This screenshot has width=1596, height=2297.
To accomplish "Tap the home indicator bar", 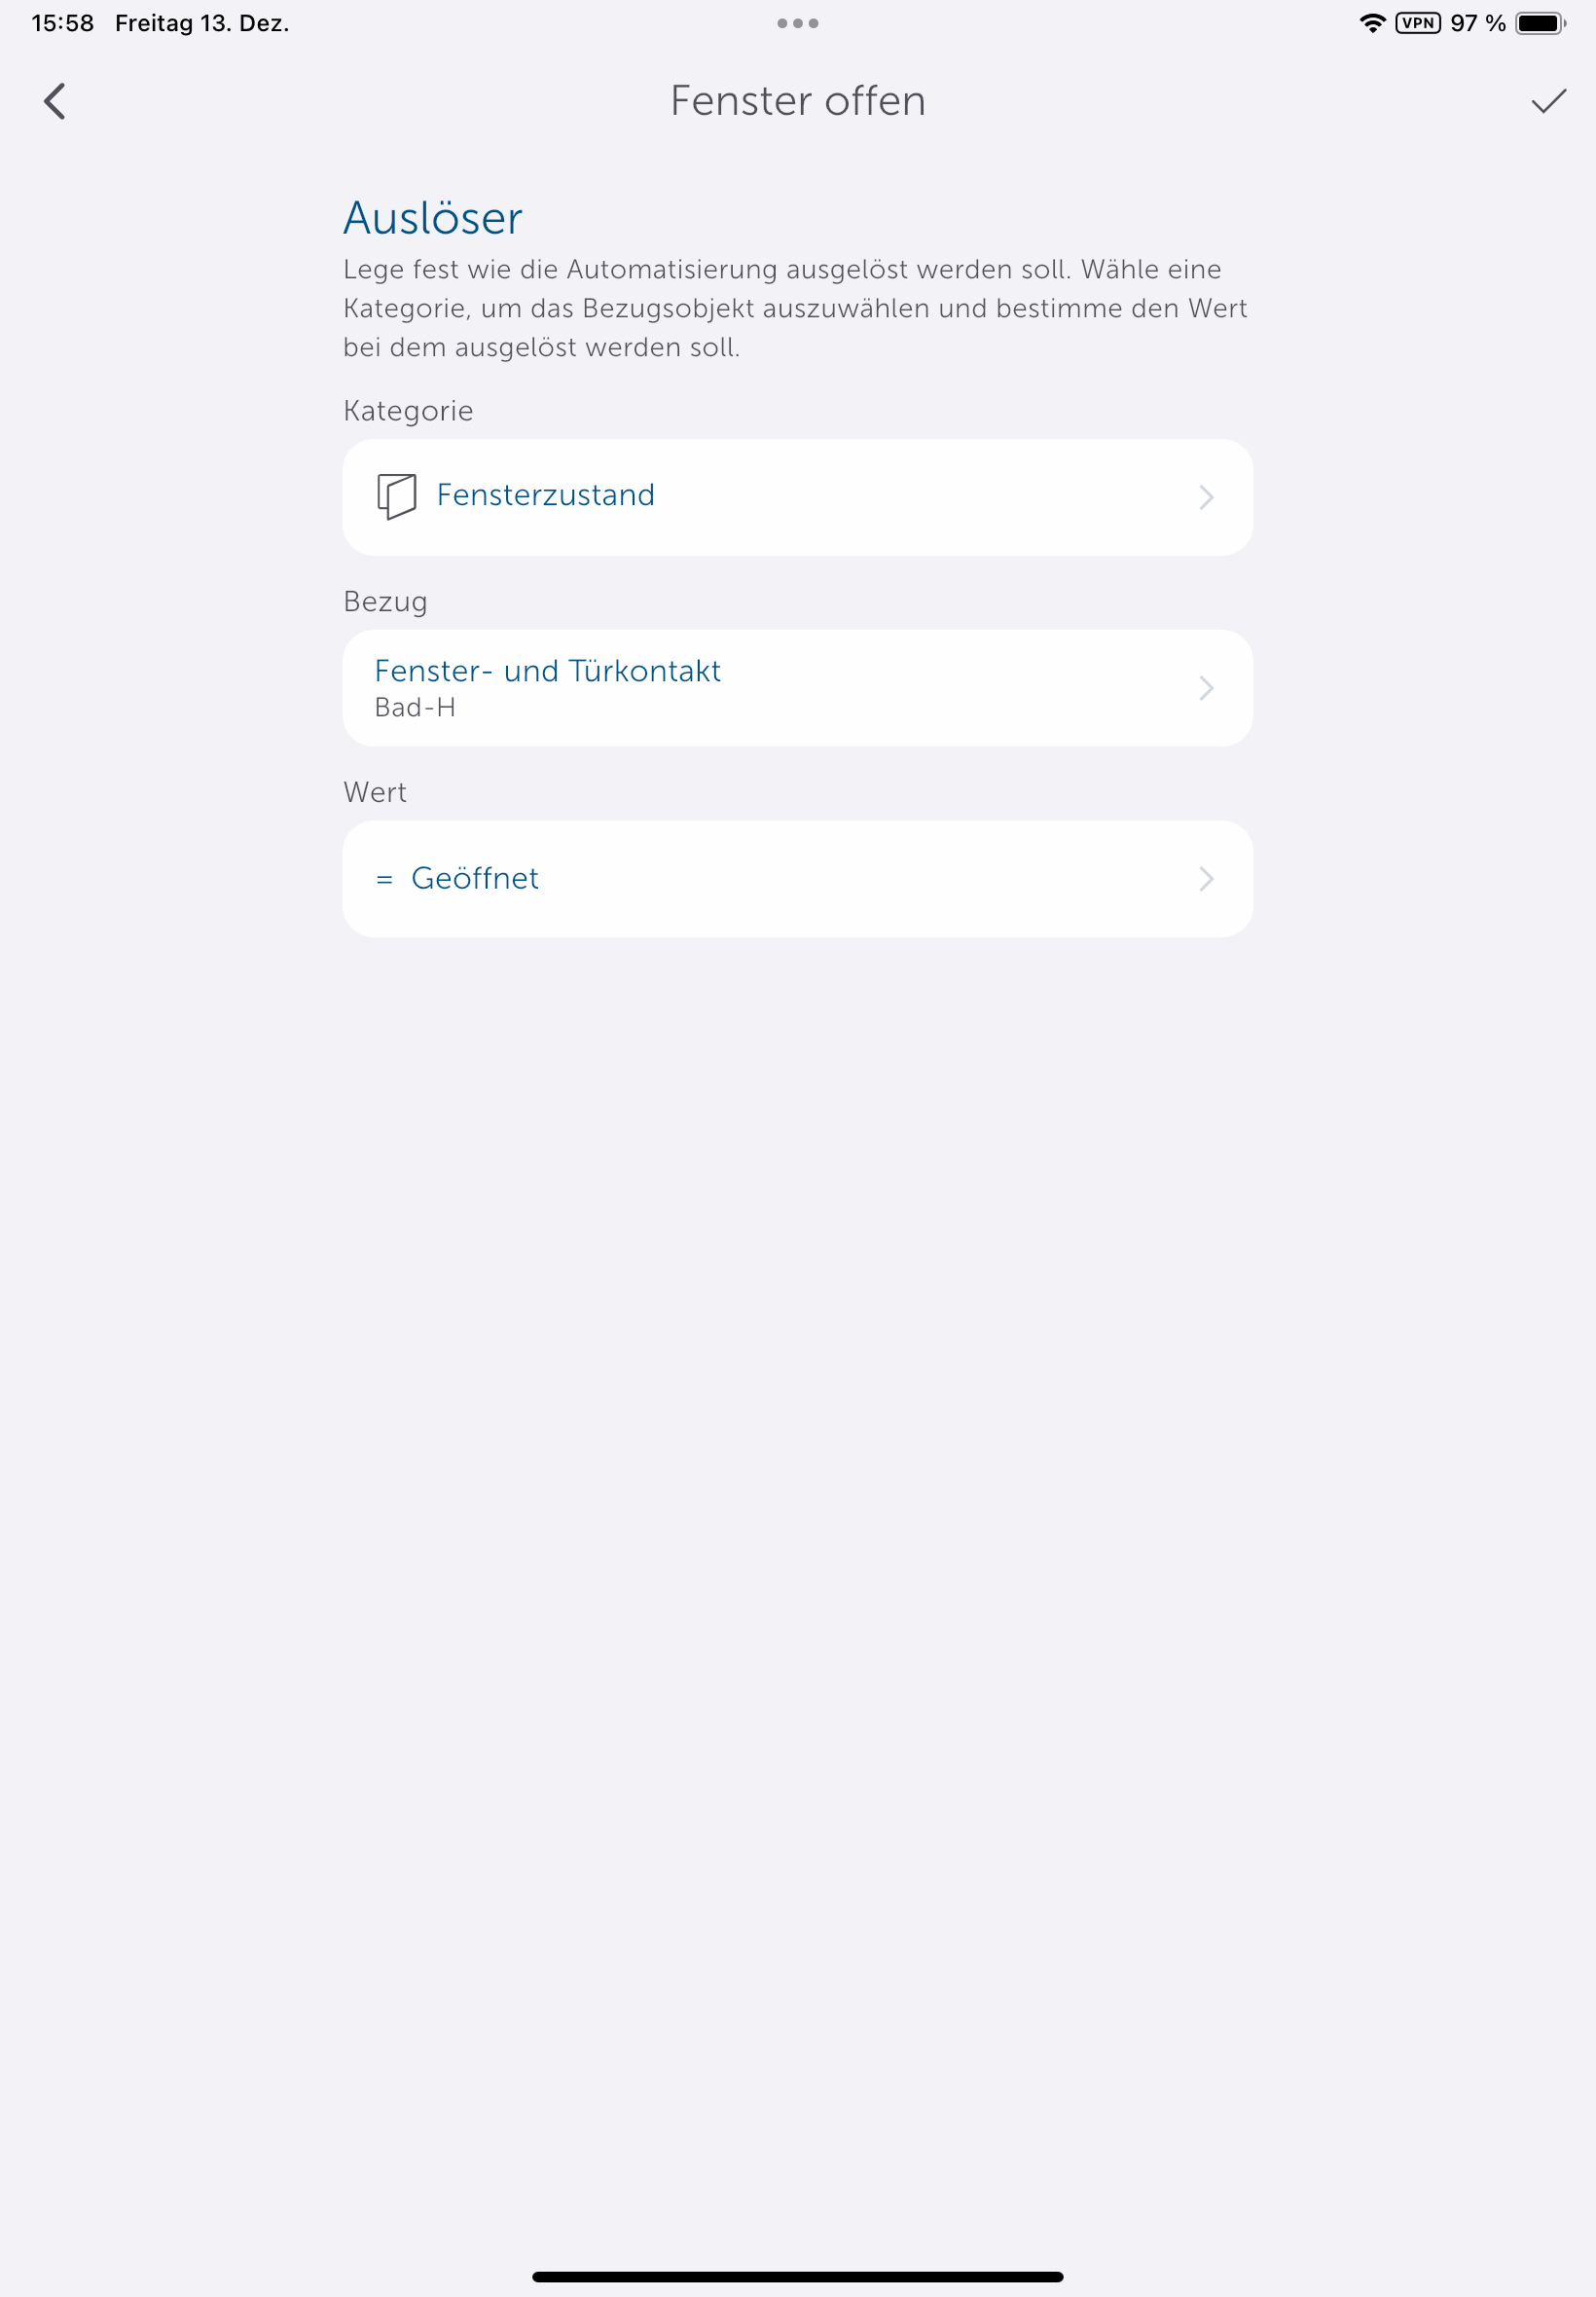I will 797,2276.
